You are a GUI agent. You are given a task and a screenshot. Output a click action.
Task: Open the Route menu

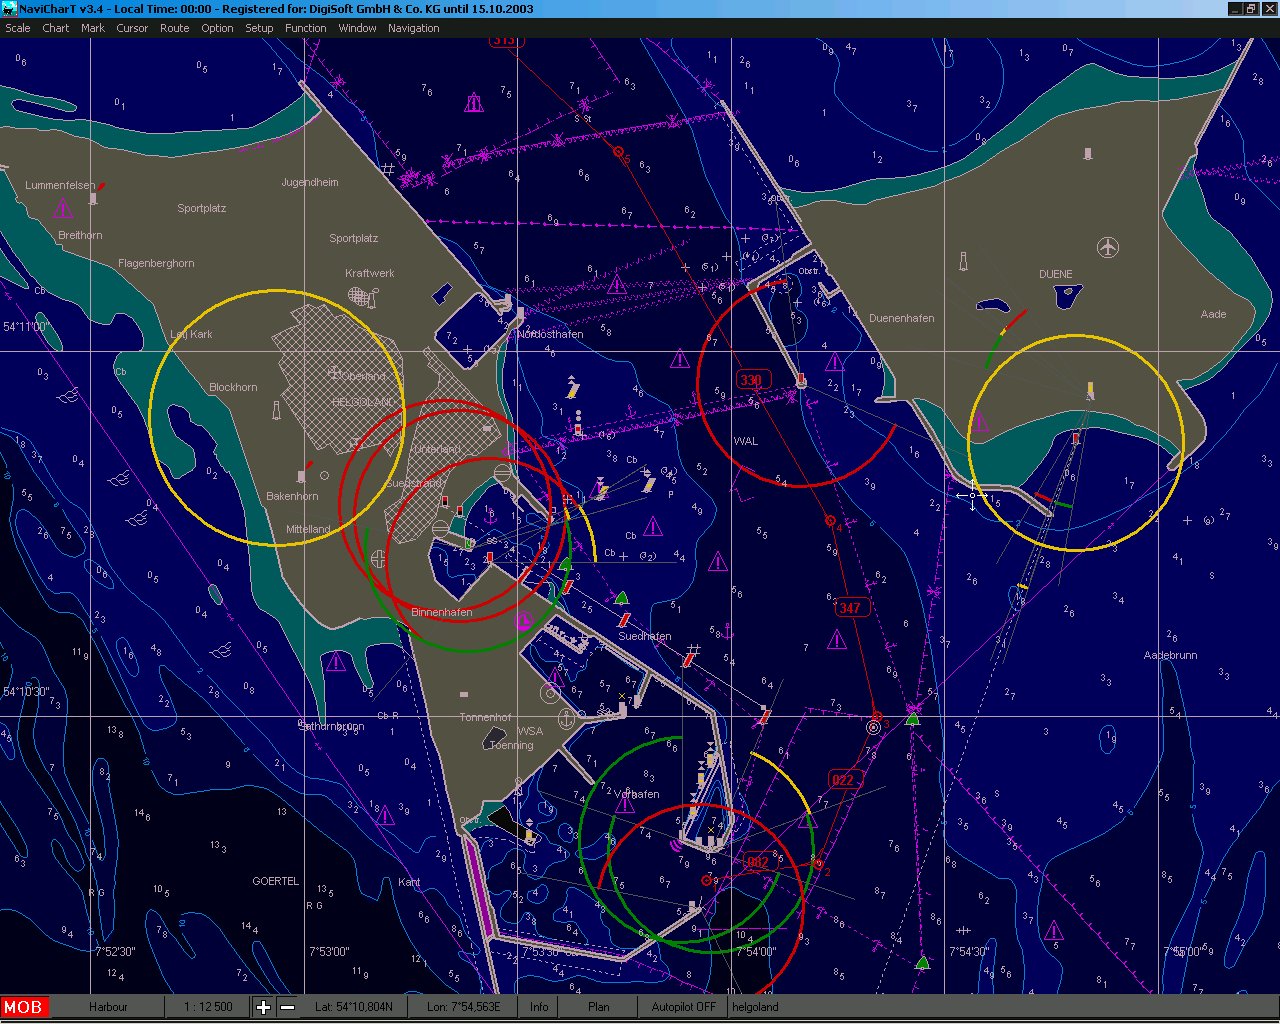click(174, 28)
